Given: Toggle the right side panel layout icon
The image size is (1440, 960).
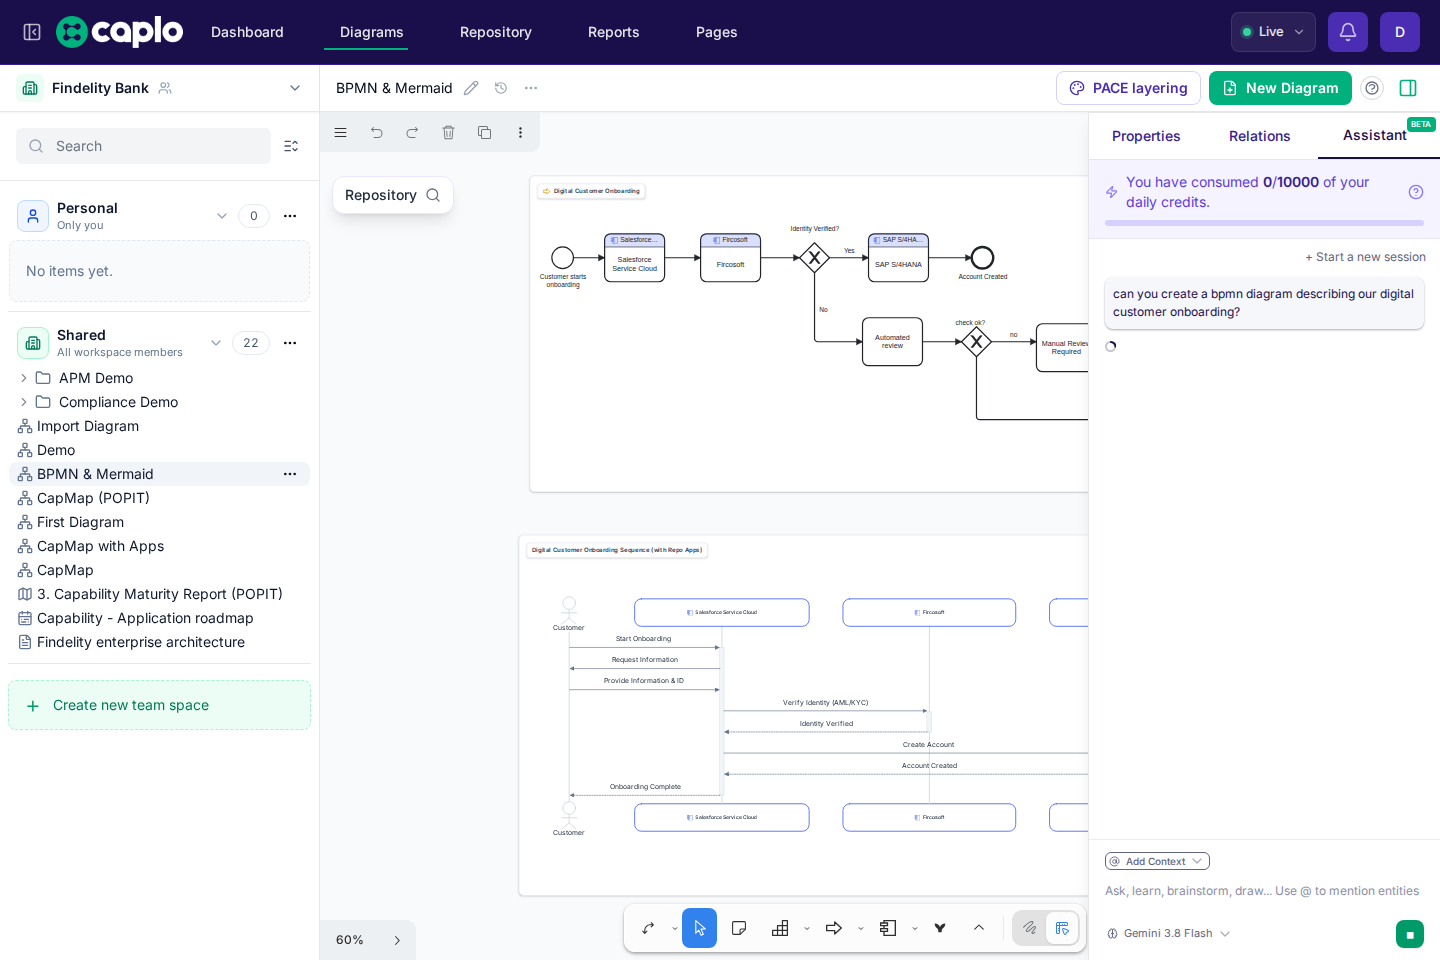Looking at the screenshot, I should click(1408, 88).
